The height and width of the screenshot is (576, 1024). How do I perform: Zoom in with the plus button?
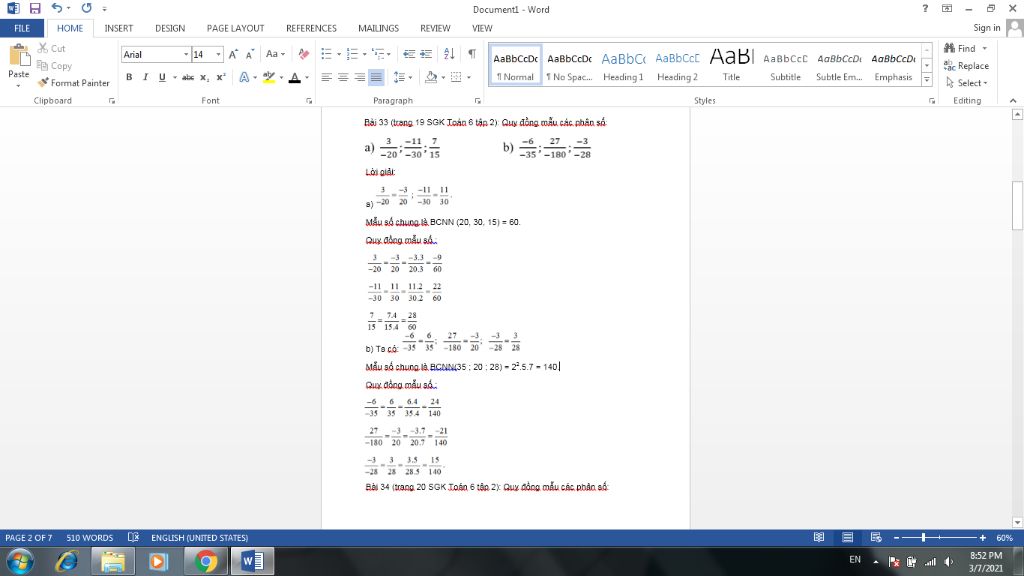tap(983, 538)
